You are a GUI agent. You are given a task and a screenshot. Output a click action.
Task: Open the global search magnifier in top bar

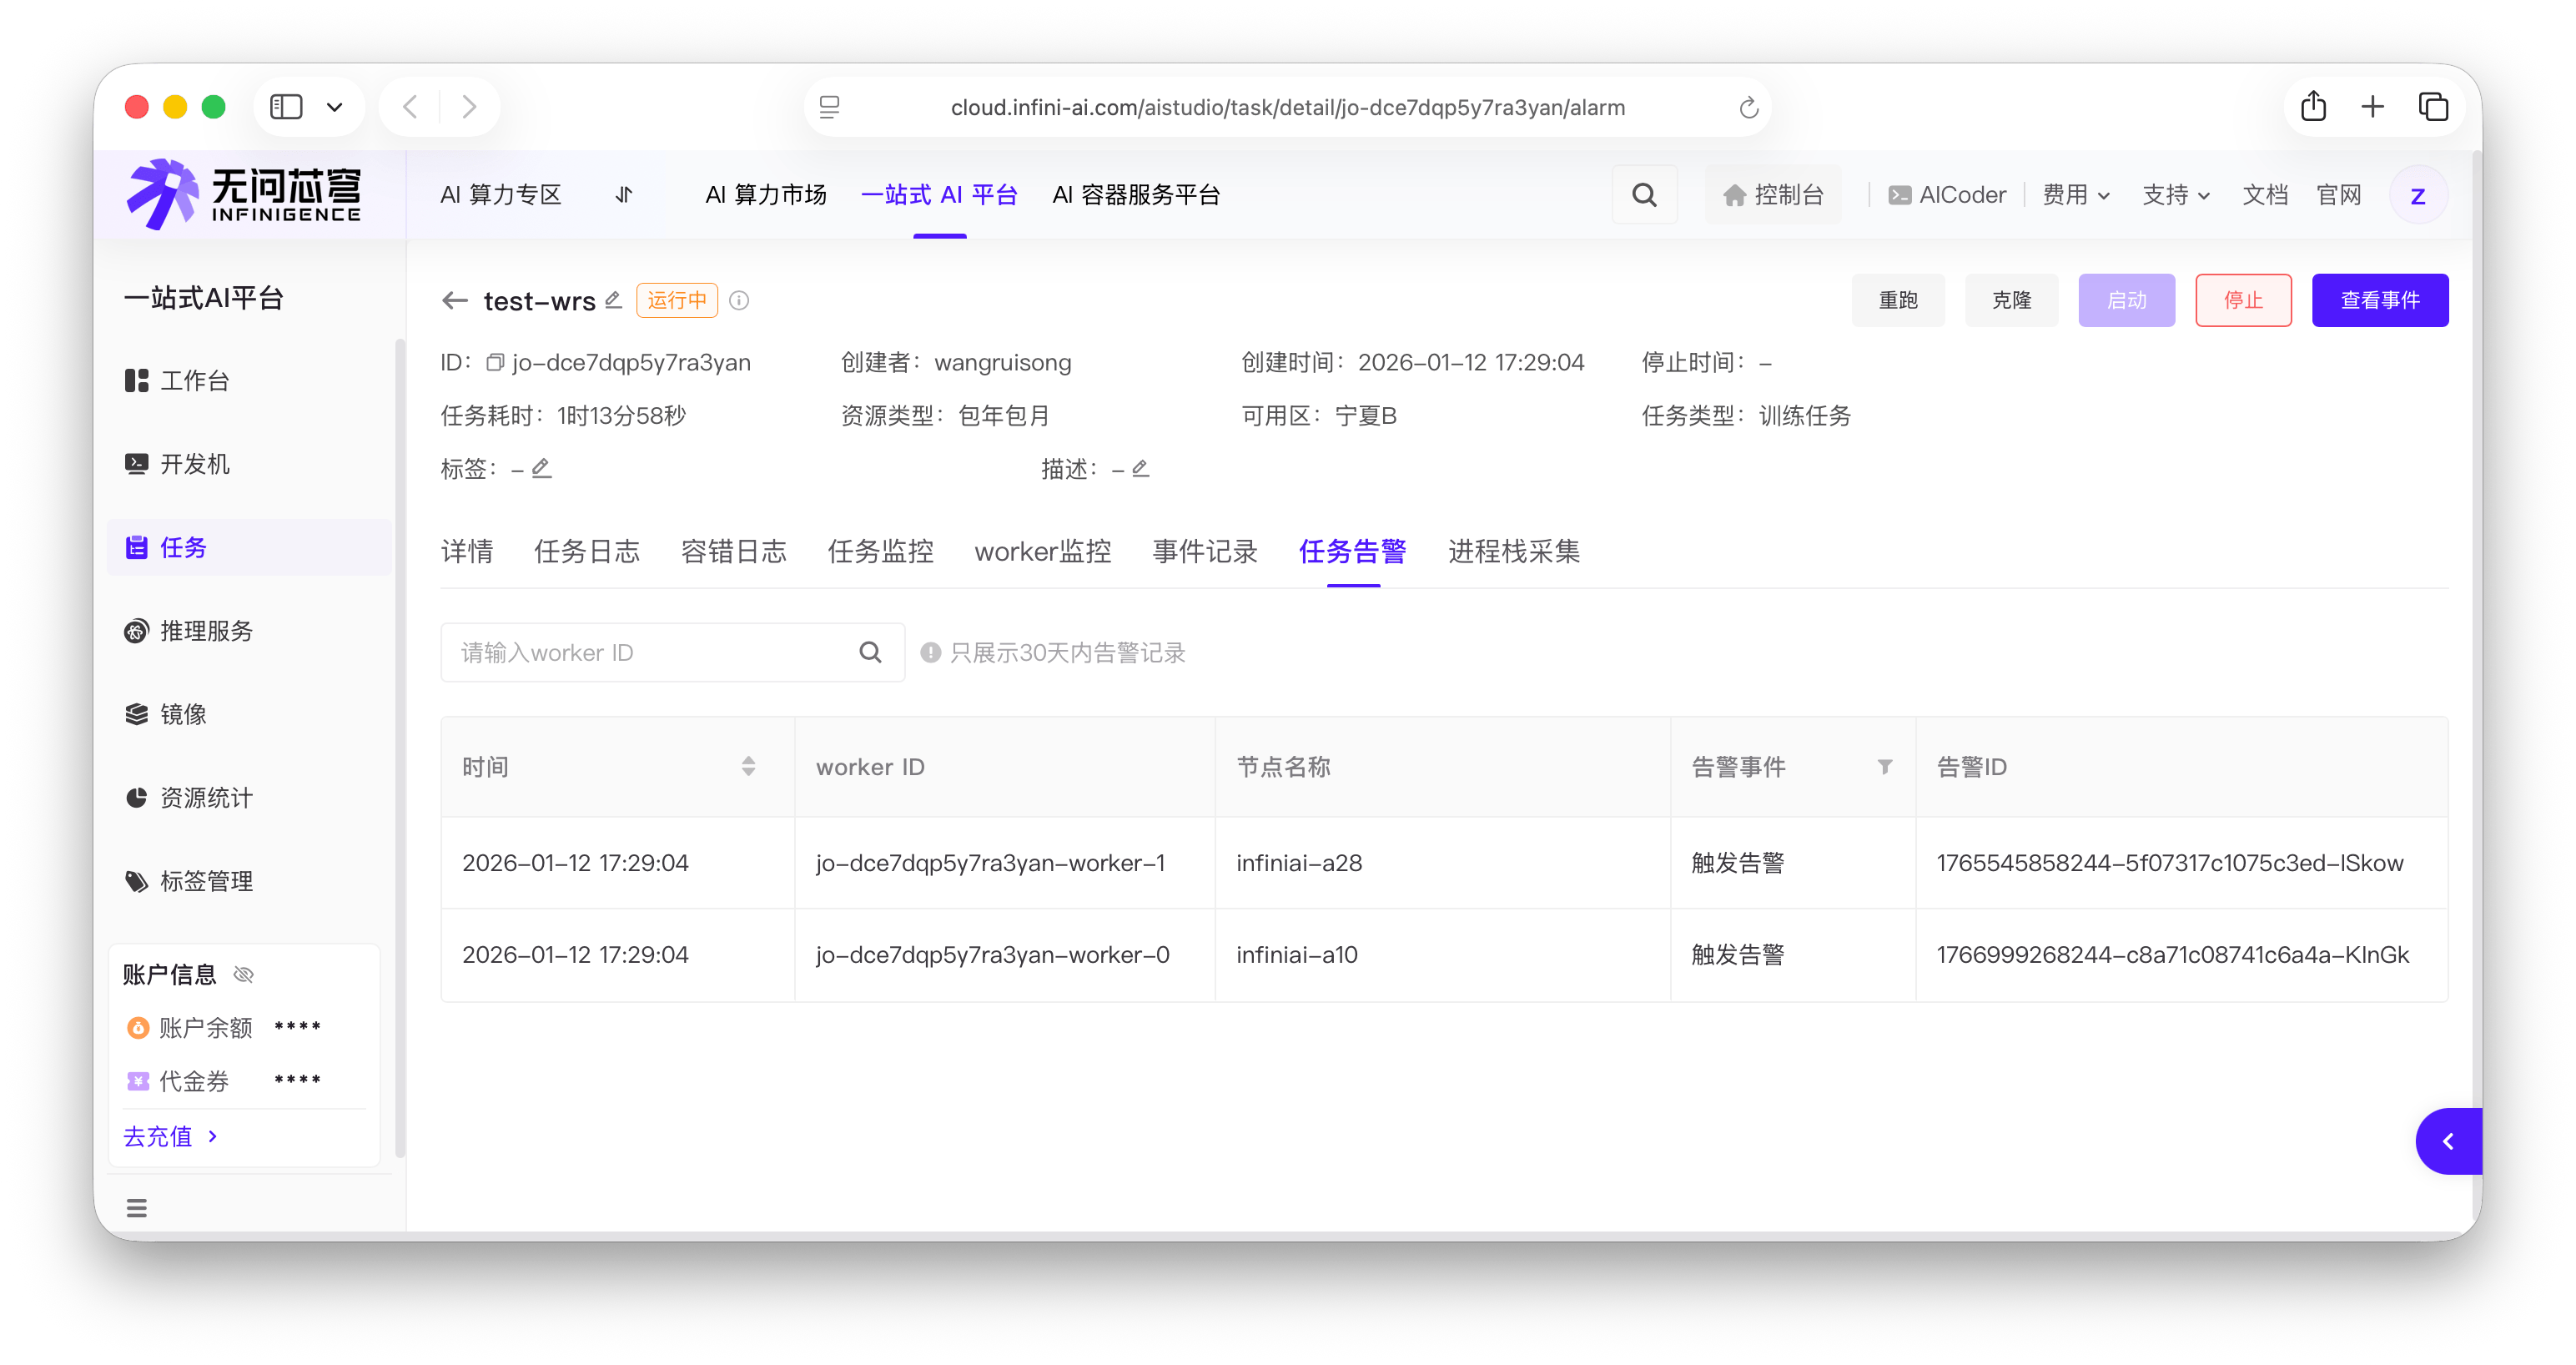[x=1644, y=193]
